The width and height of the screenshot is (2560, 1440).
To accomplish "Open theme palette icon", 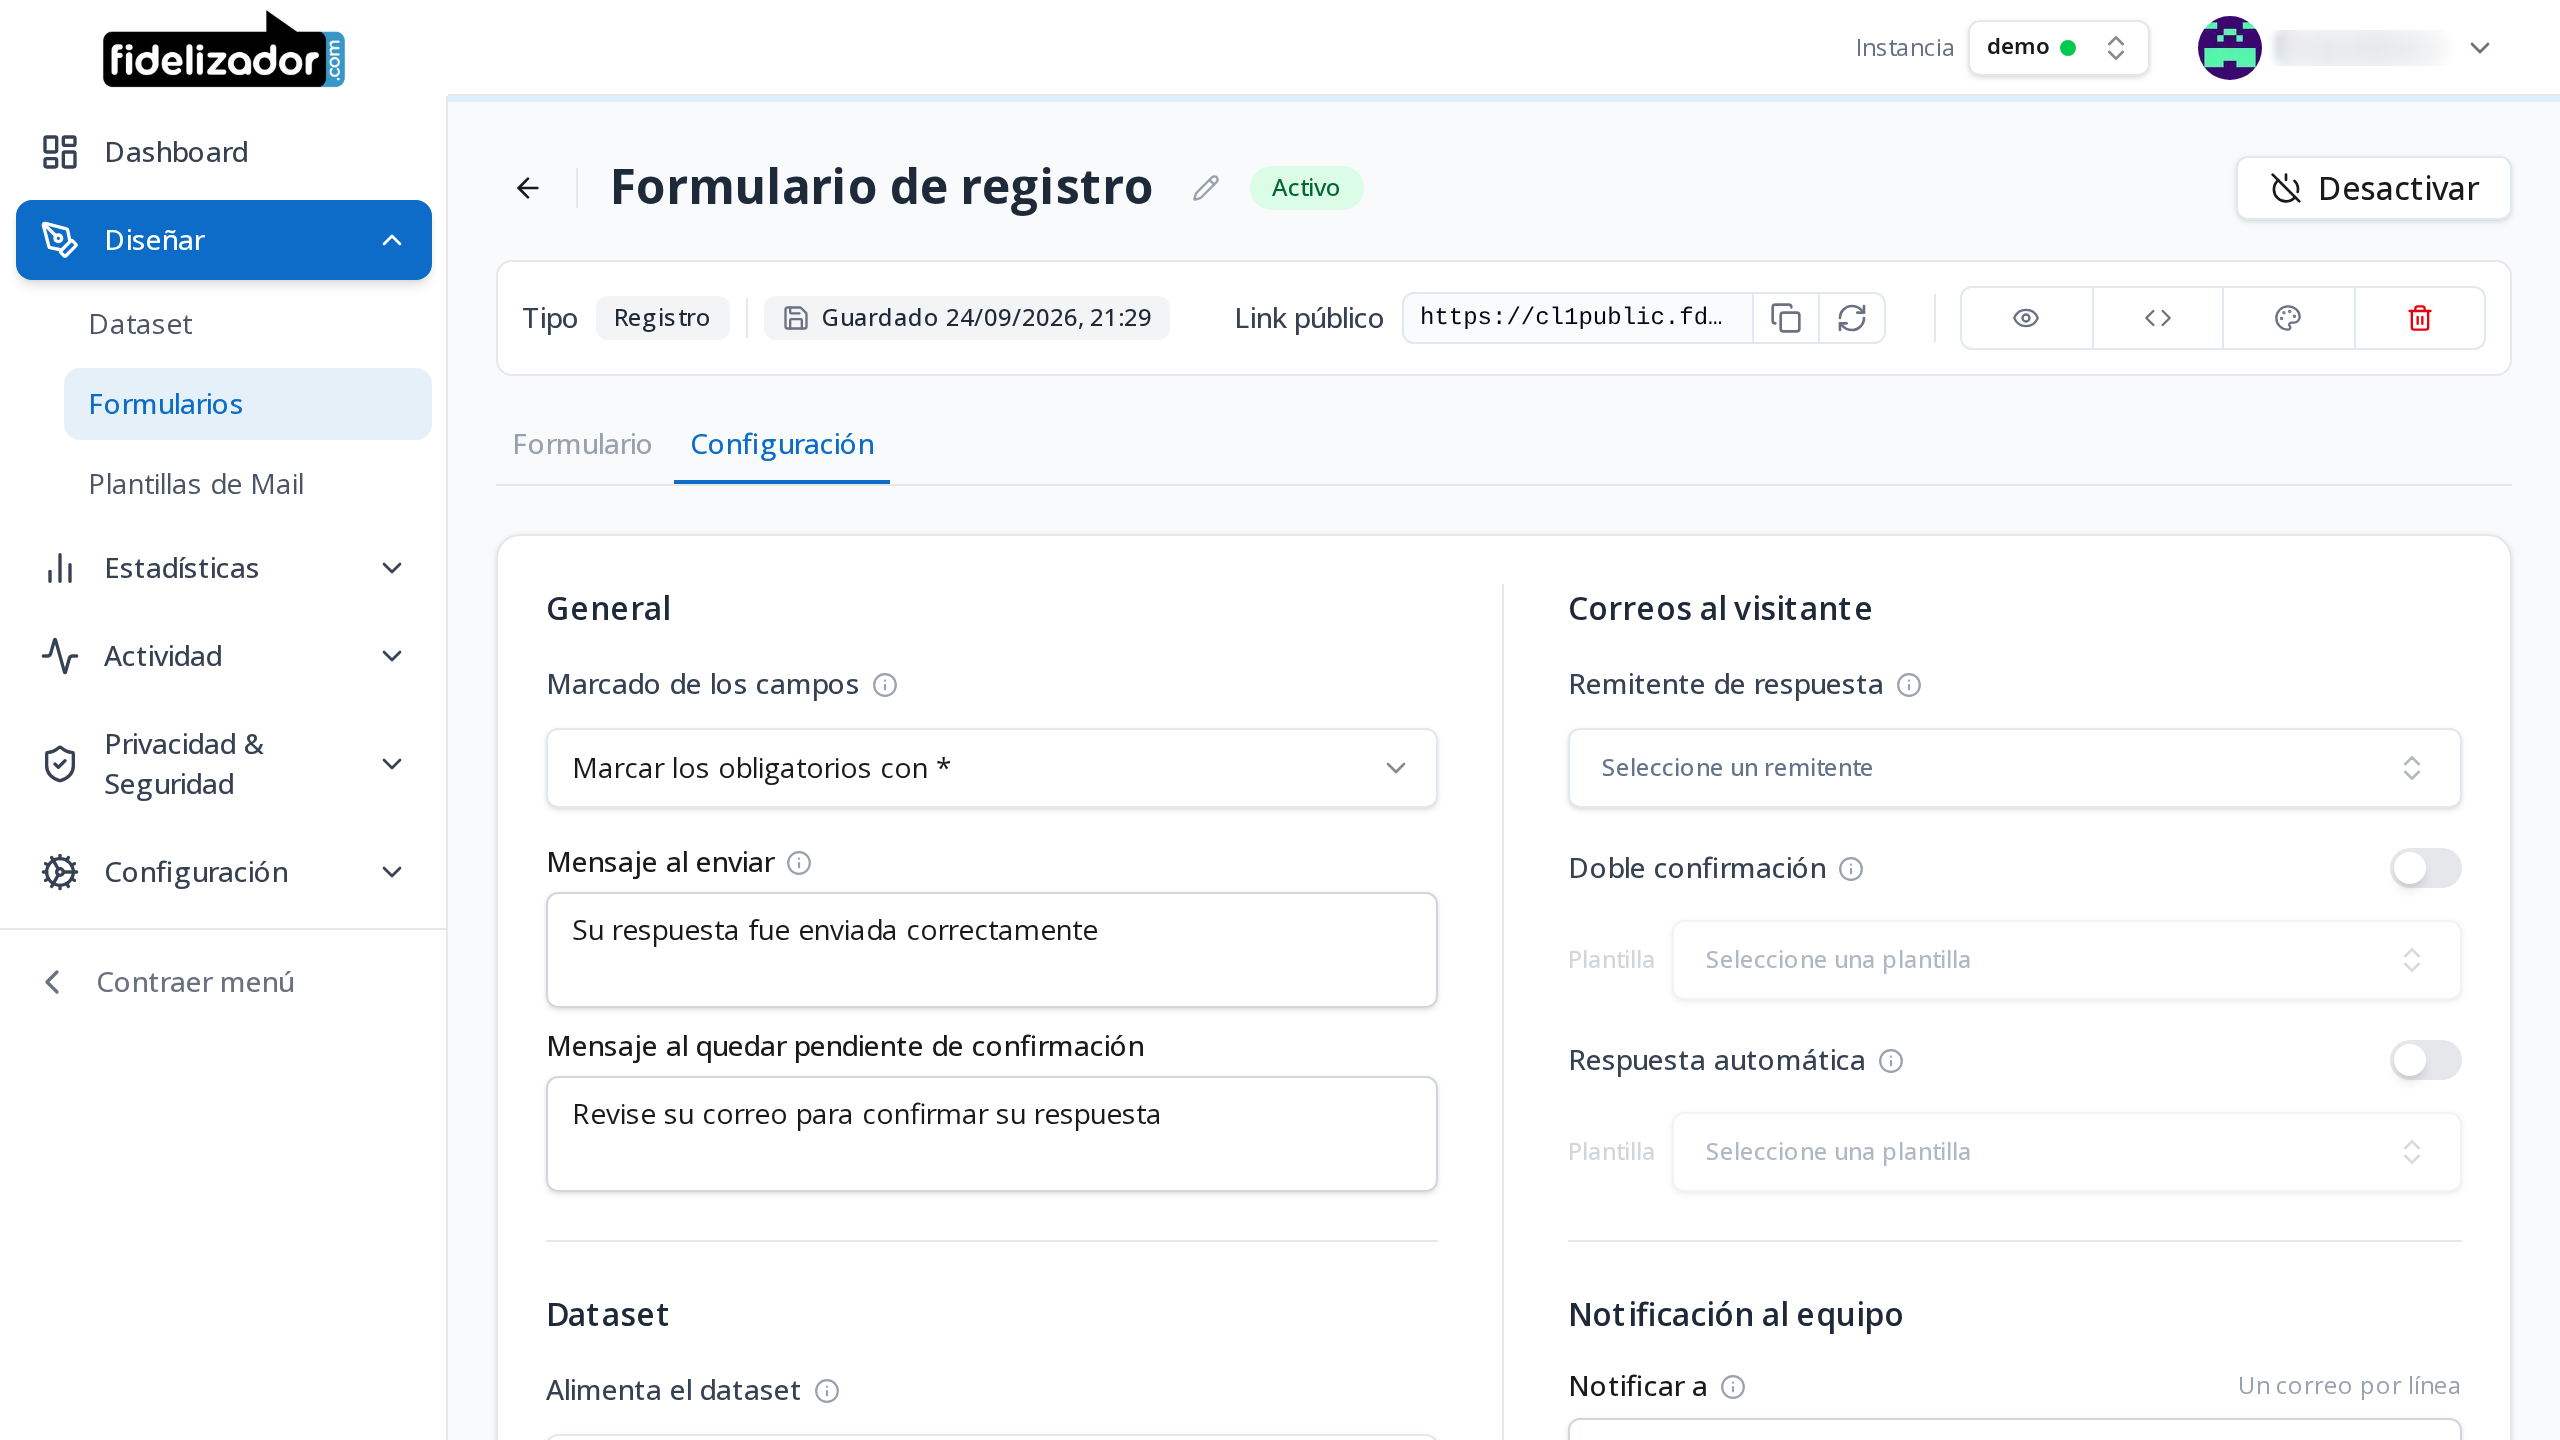I will click(2288, 318).
